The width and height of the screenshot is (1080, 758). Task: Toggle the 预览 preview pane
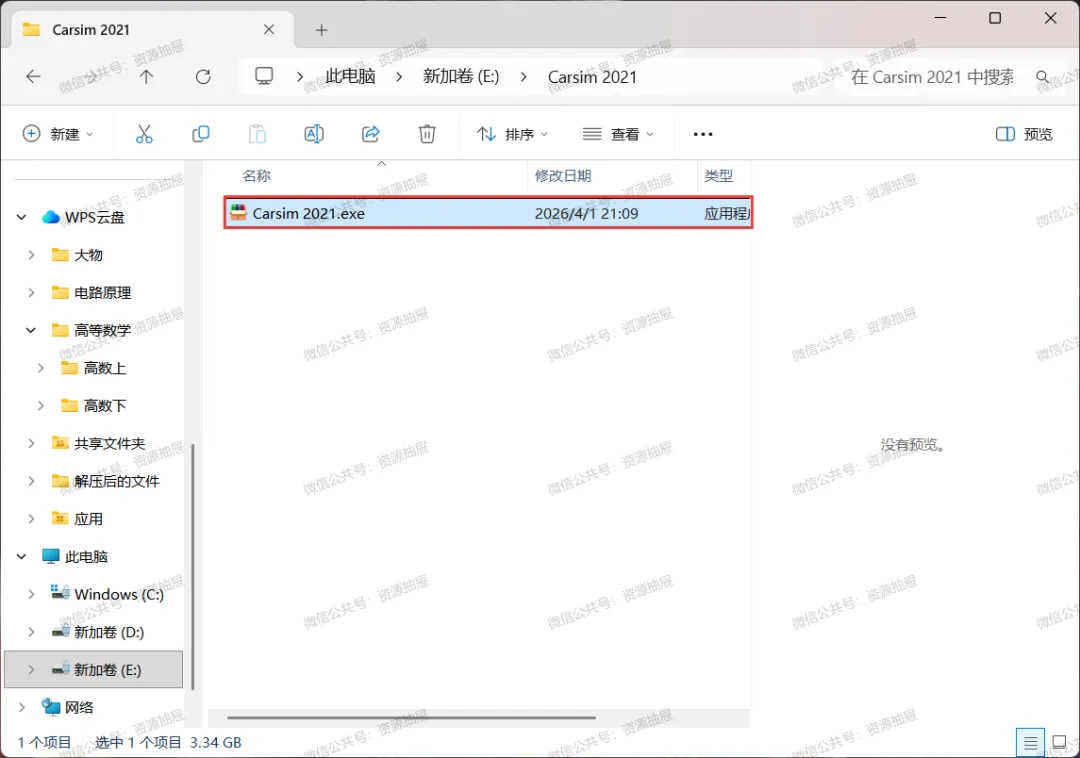coord(1024,134)
